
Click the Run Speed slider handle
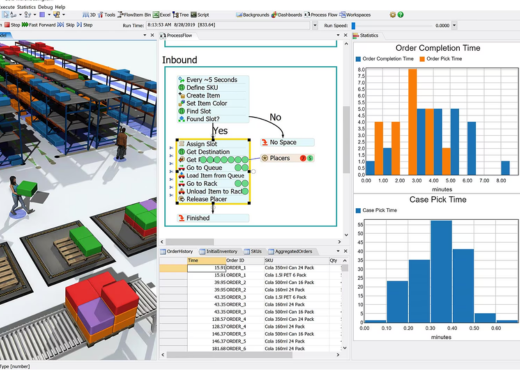pyautogui.click(x=354, y=25)
